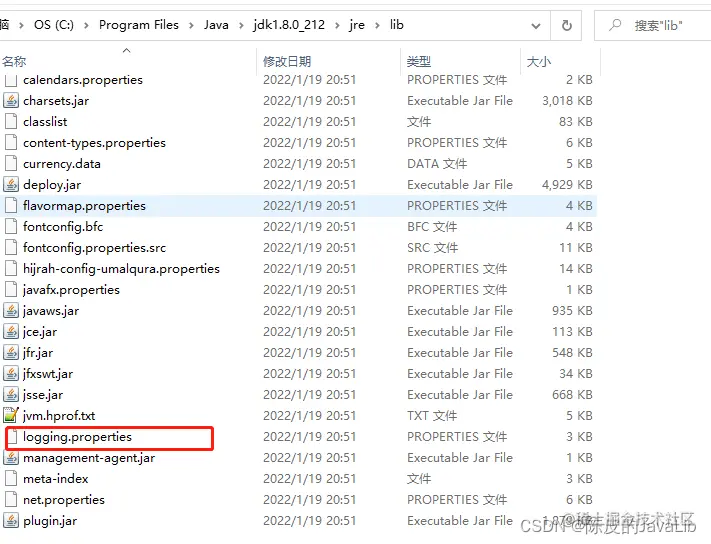
Task: Select net.properties file name
Action: 64,500
